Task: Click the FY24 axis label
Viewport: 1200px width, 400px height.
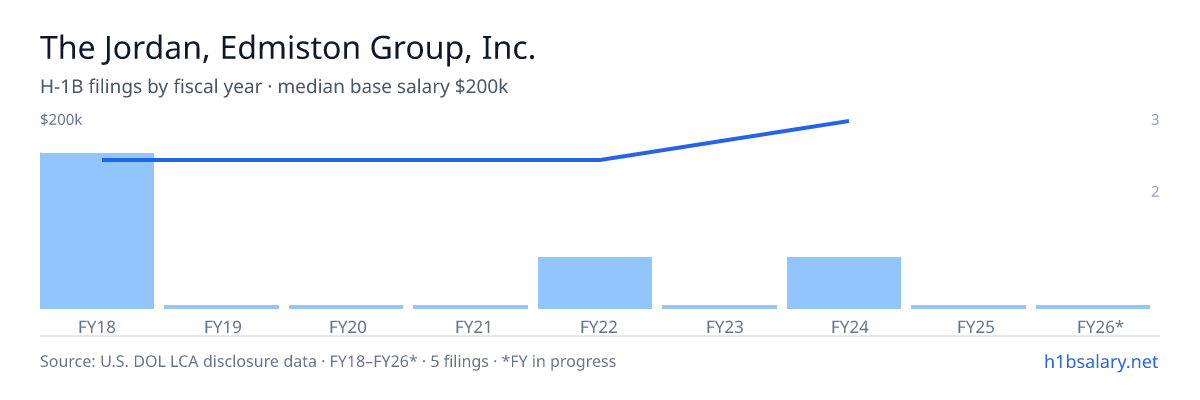Action: point(844,326)
